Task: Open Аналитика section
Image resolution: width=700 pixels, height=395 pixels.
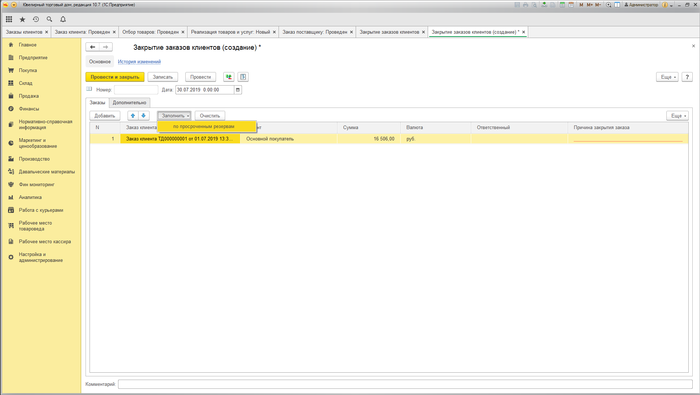Action: pyautogui.click(x=30, y=197)
